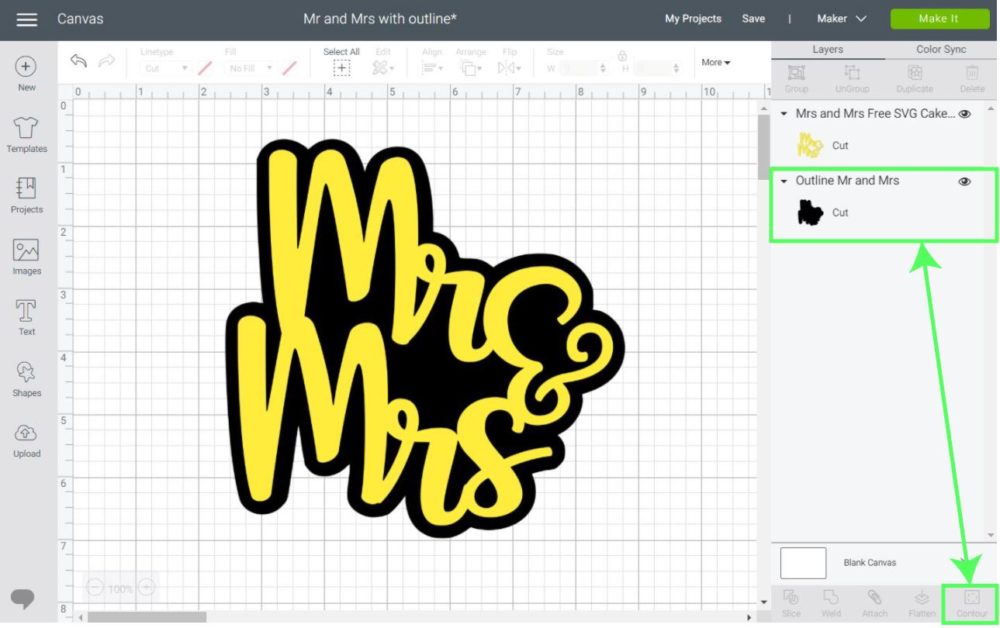1000x628 pixels.
Task: Toggle visibility of Mrs and Mrs Free SVG layer
Action: [x=964, y=114]
